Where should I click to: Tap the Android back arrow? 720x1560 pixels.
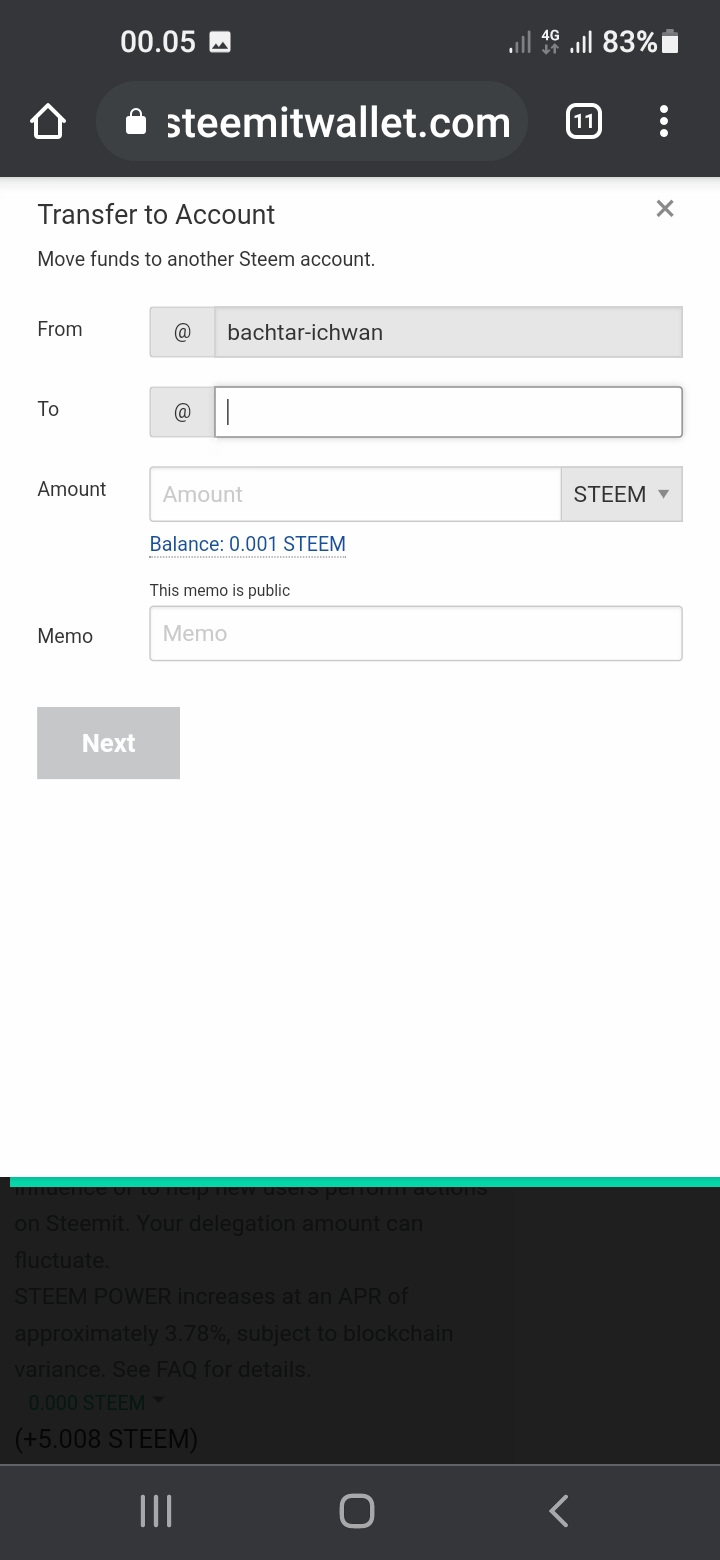click(x=559, y=1510)
